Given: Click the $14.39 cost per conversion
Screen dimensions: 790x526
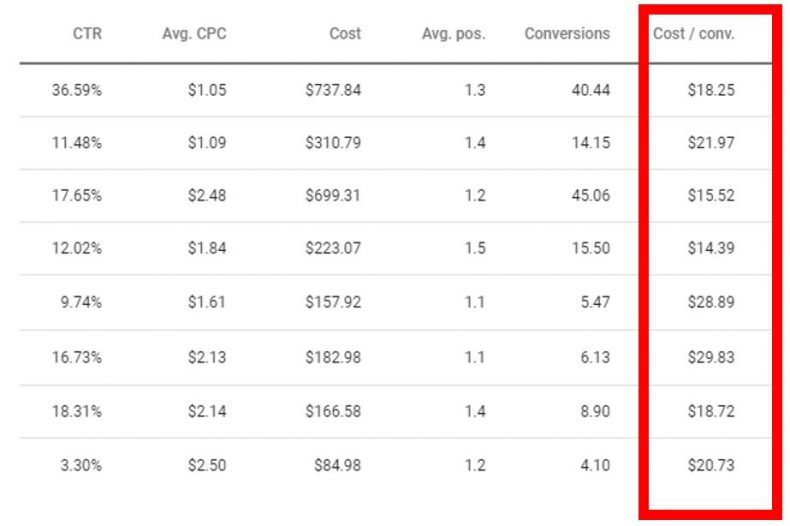Looking at the screenshot, I should pyautogui.click(x=711, y=249).
